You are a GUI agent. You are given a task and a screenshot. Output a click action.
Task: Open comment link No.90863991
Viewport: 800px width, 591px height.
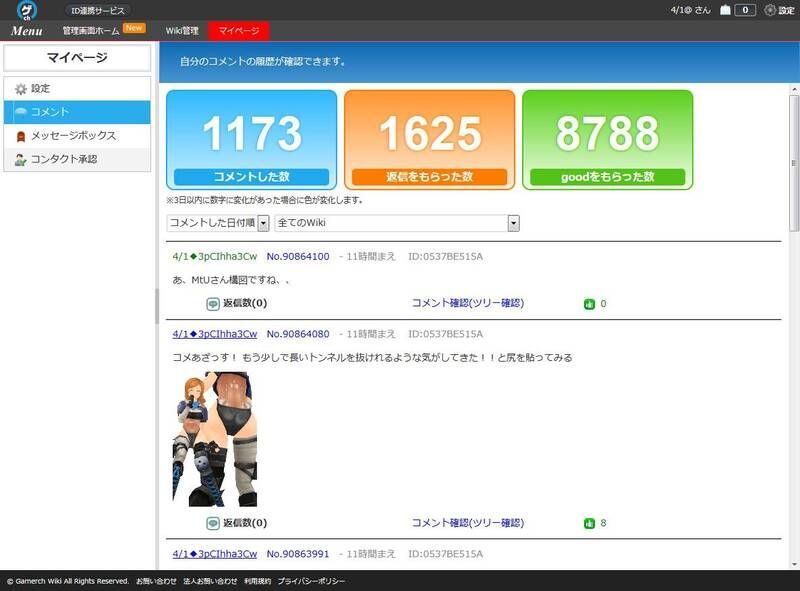pos(298,554)
